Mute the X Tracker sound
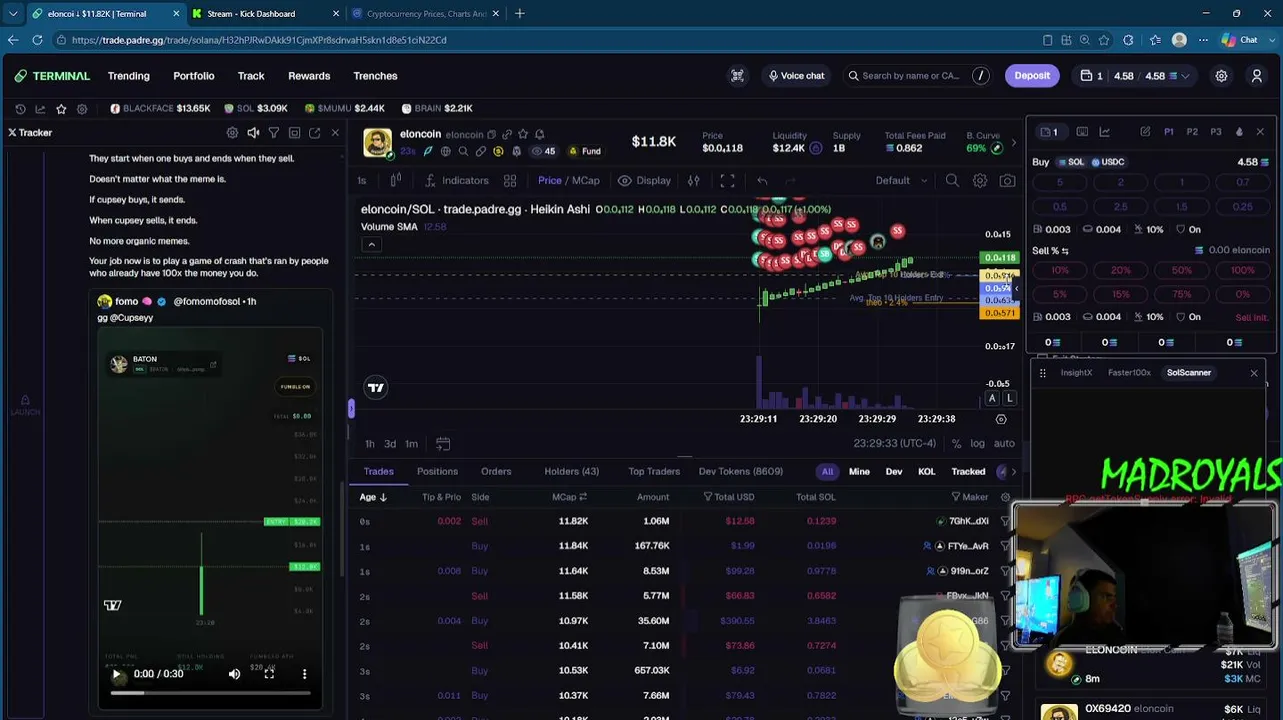The image size is (1283, 720). [x=253, y=133]
